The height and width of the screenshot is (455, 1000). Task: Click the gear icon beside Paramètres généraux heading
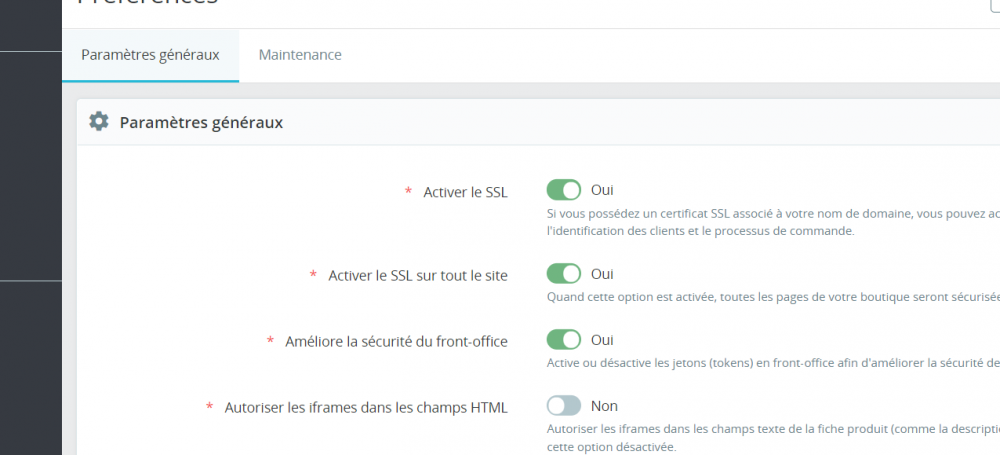(x=98, y=122)
